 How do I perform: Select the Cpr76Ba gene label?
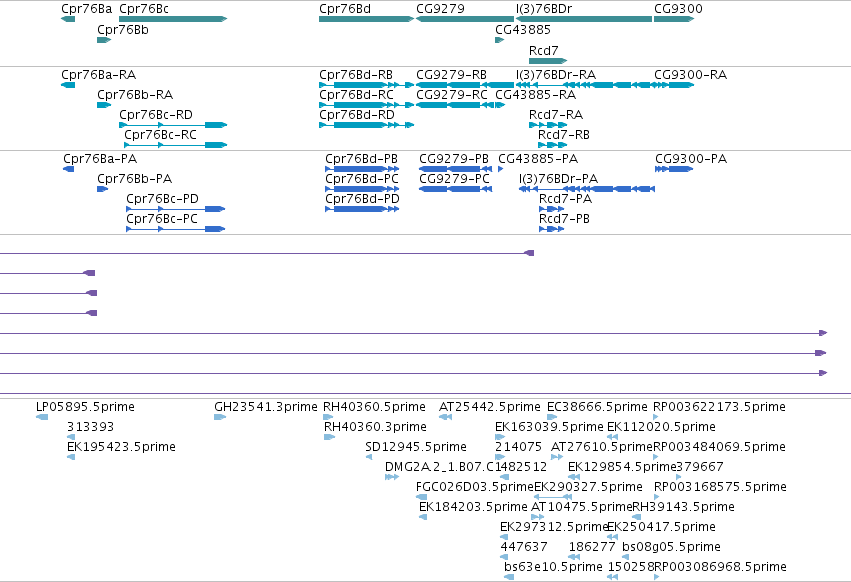[86, 9]
